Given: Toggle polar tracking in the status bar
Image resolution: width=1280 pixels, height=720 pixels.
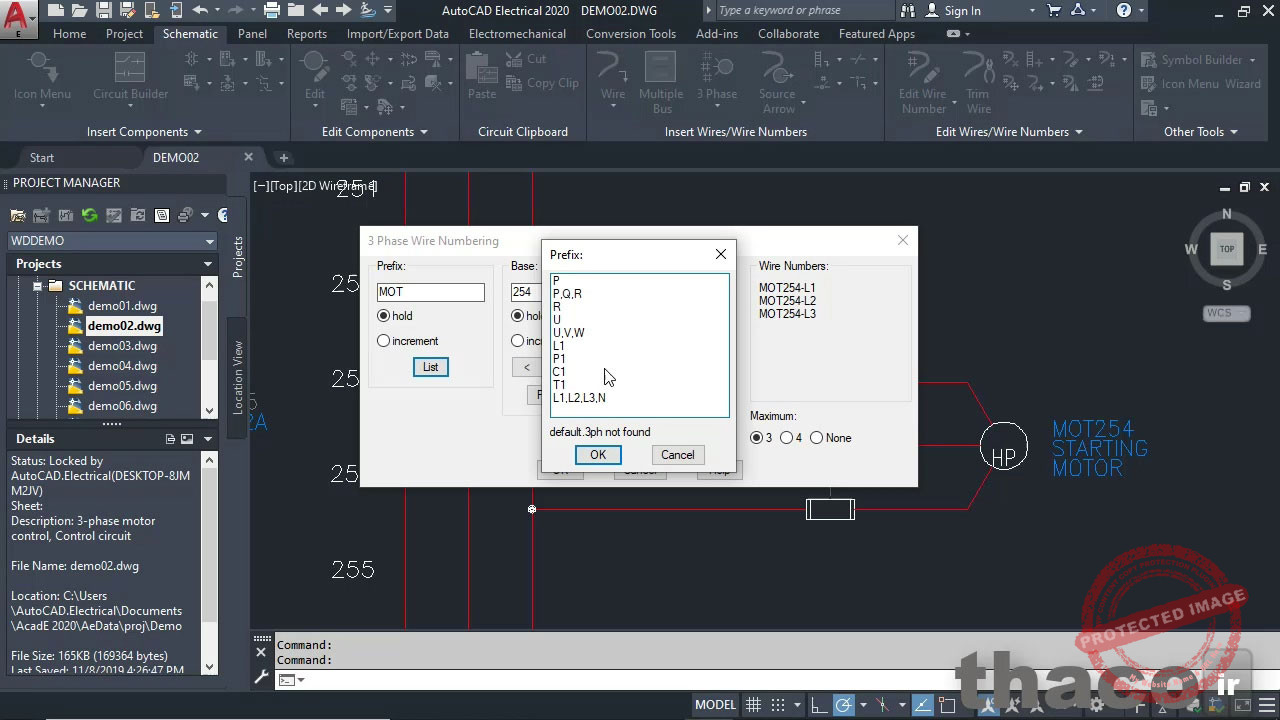Looking at the screenshot, I should (845, 705).
